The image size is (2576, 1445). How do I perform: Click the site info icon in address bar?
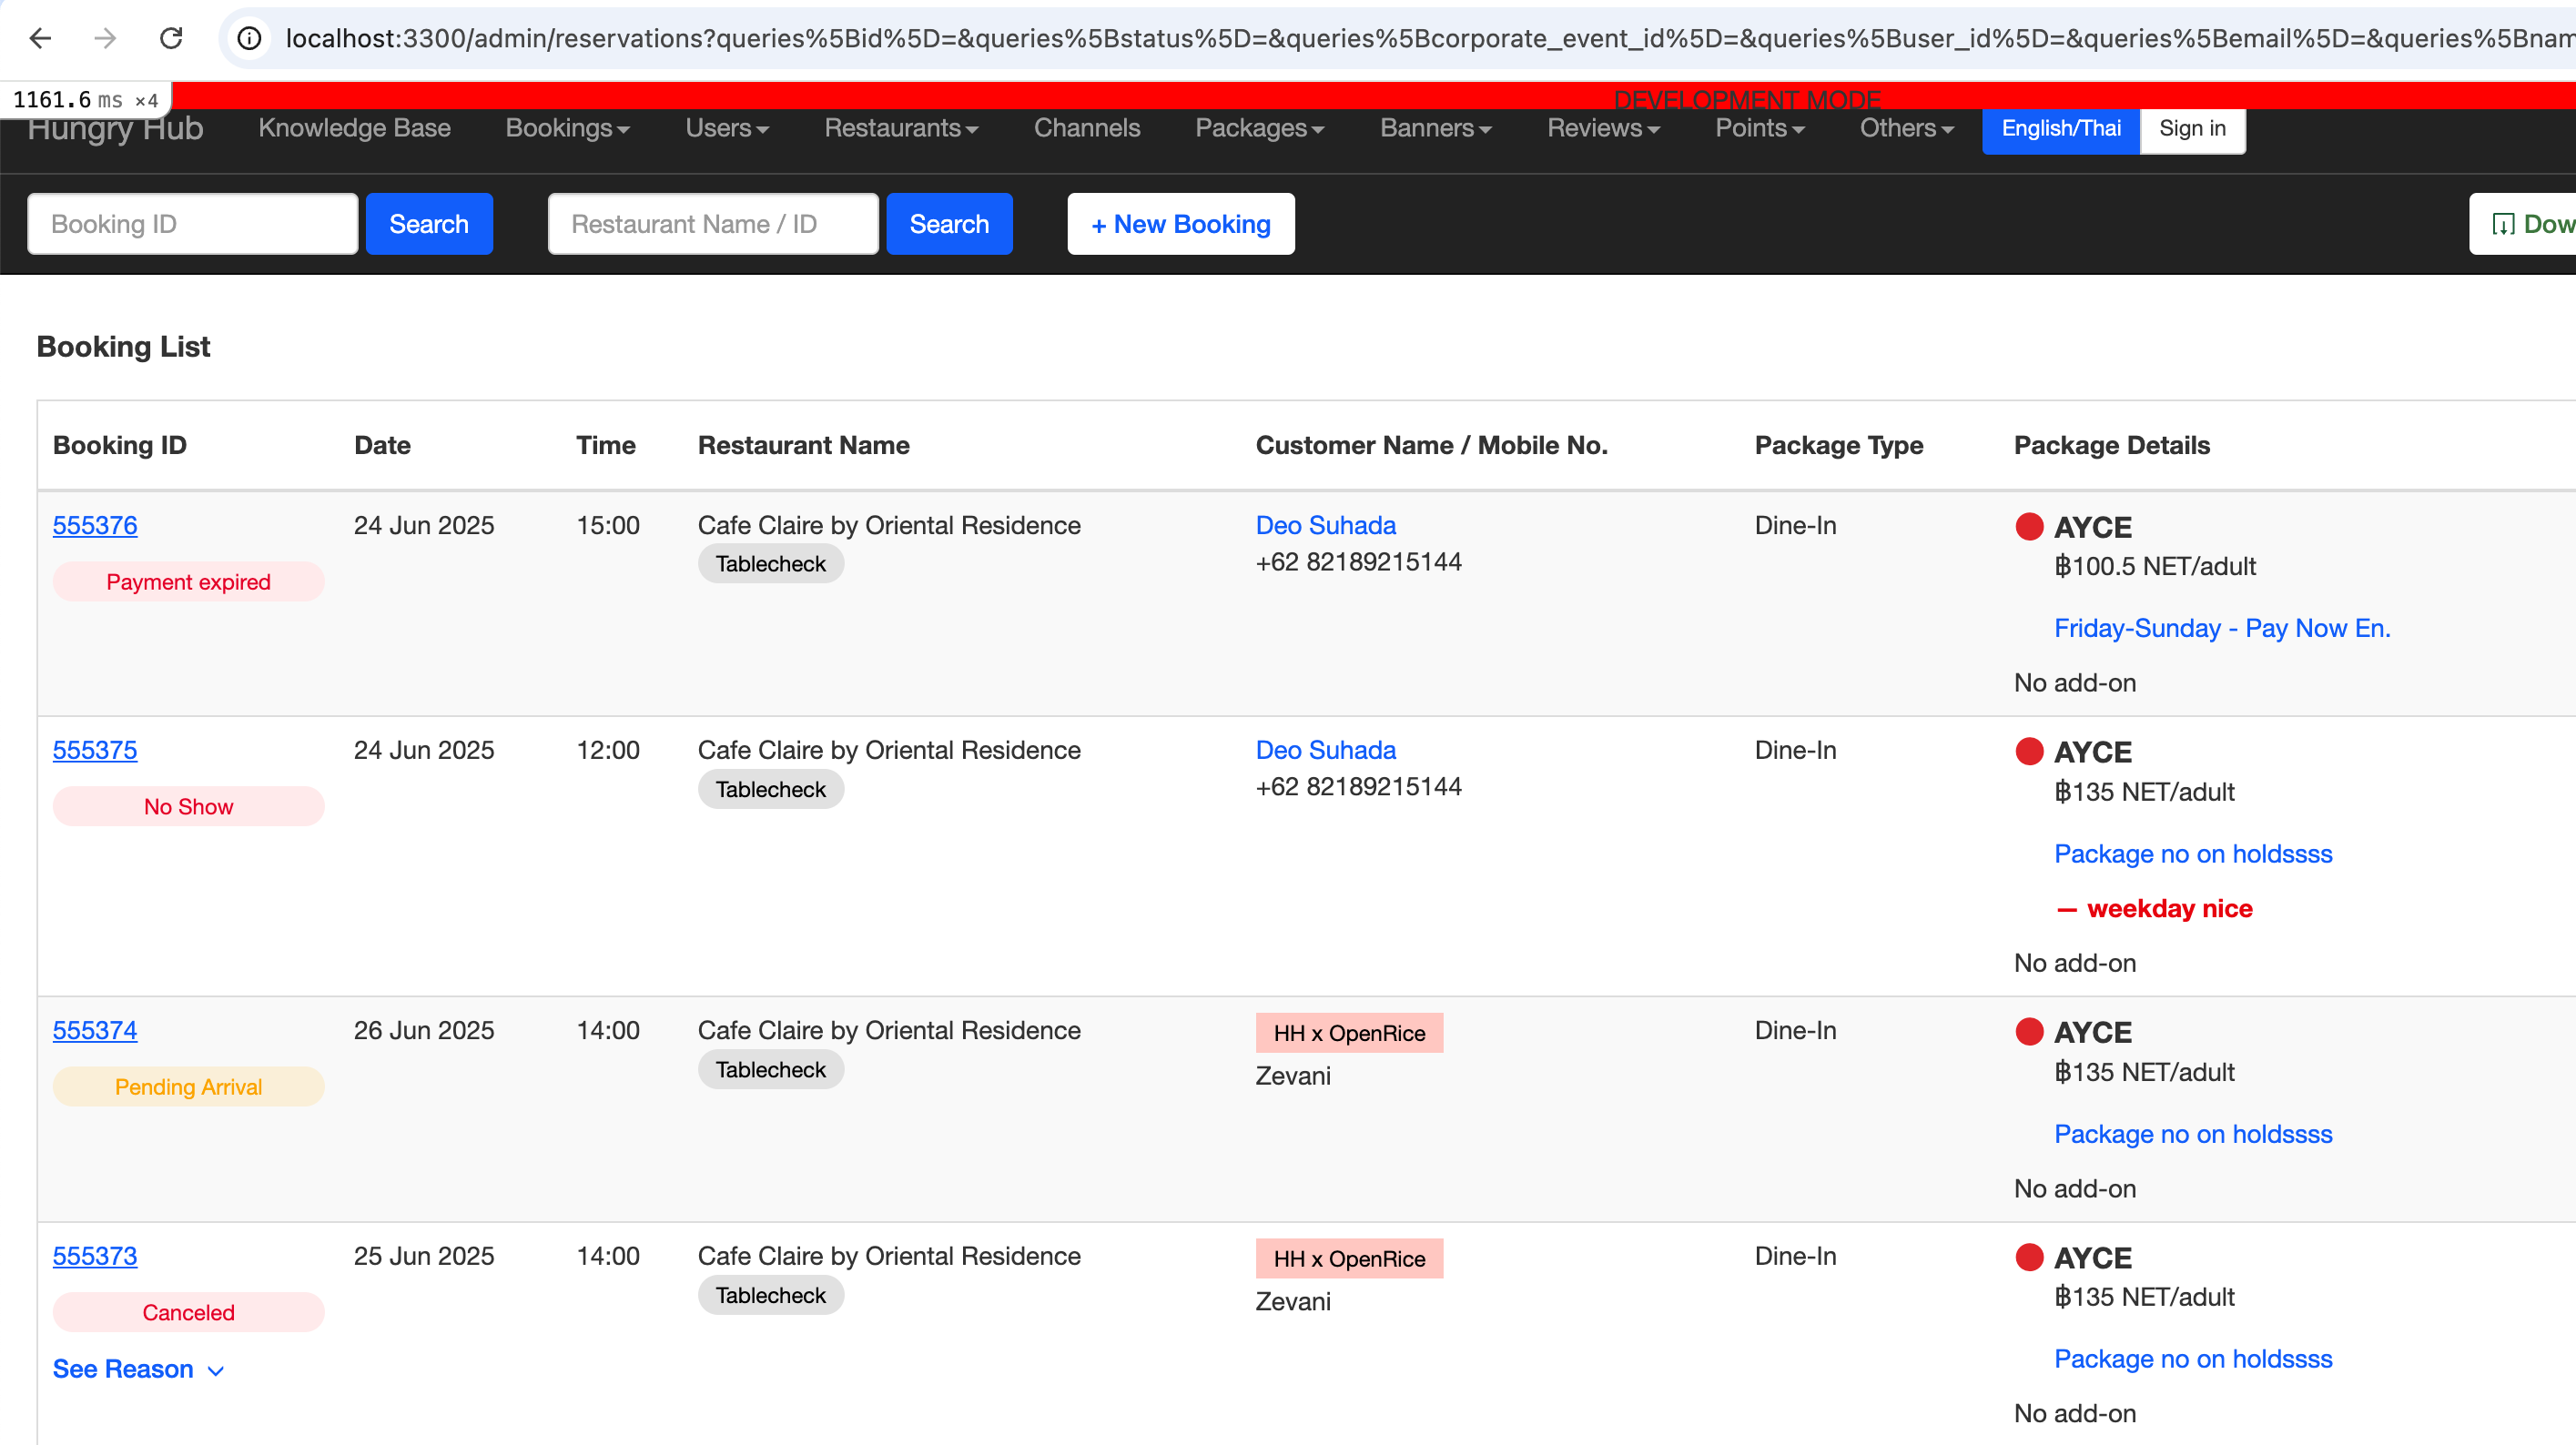click(x=249, y=38)
